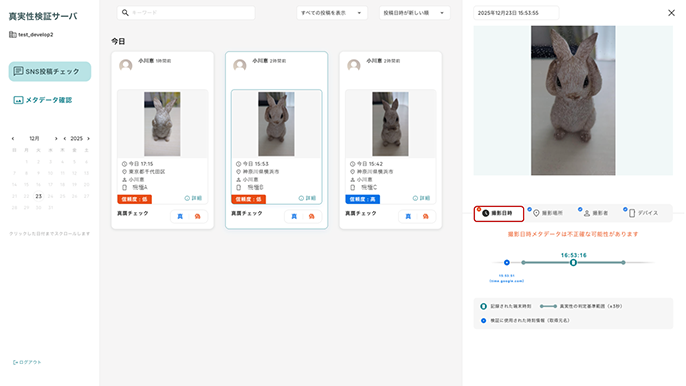
Task: Click the 今日 section heading
Action: tap(118, 41)
